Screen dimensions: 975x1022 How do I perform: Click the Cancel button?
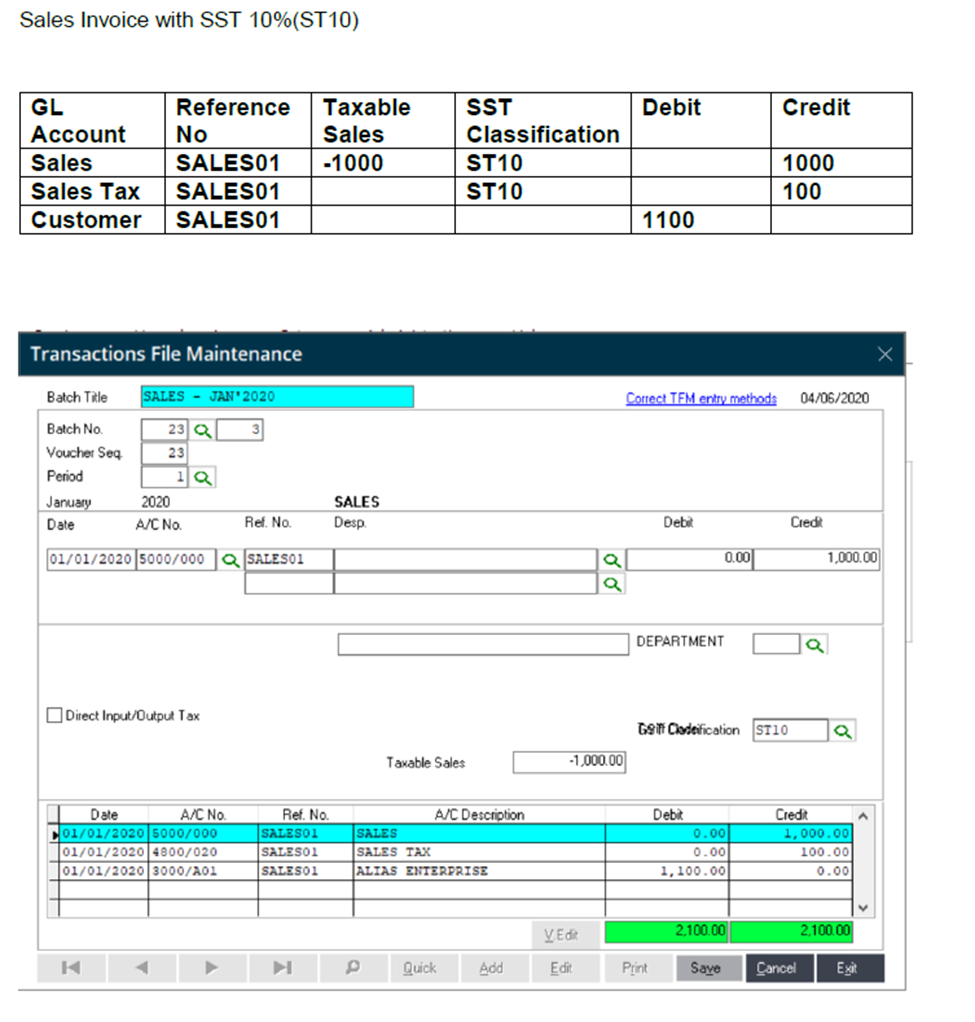(x=776, y=968)
